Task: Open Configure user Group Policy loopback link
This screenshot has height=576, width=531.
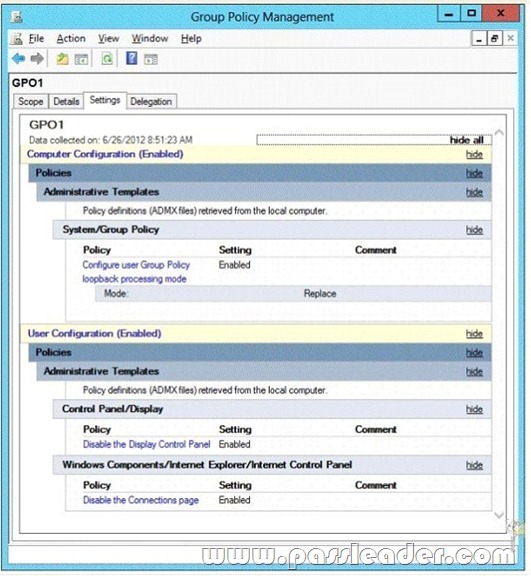Action: point(136,272)
